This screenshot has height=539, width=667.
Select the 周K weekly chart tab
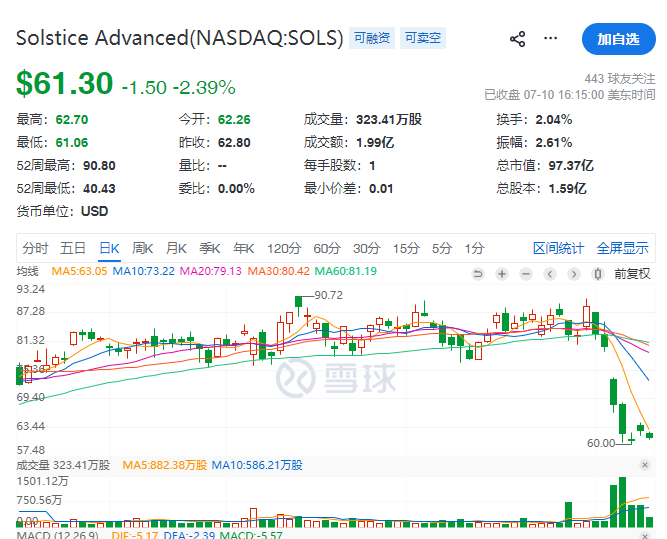[143, 248]
